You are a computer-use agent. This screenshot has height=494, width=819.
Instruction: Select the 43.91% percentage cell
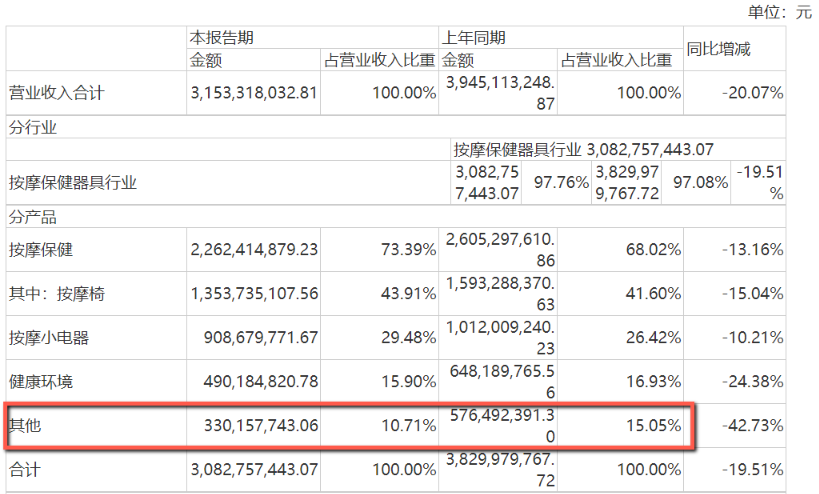(408, 293)
